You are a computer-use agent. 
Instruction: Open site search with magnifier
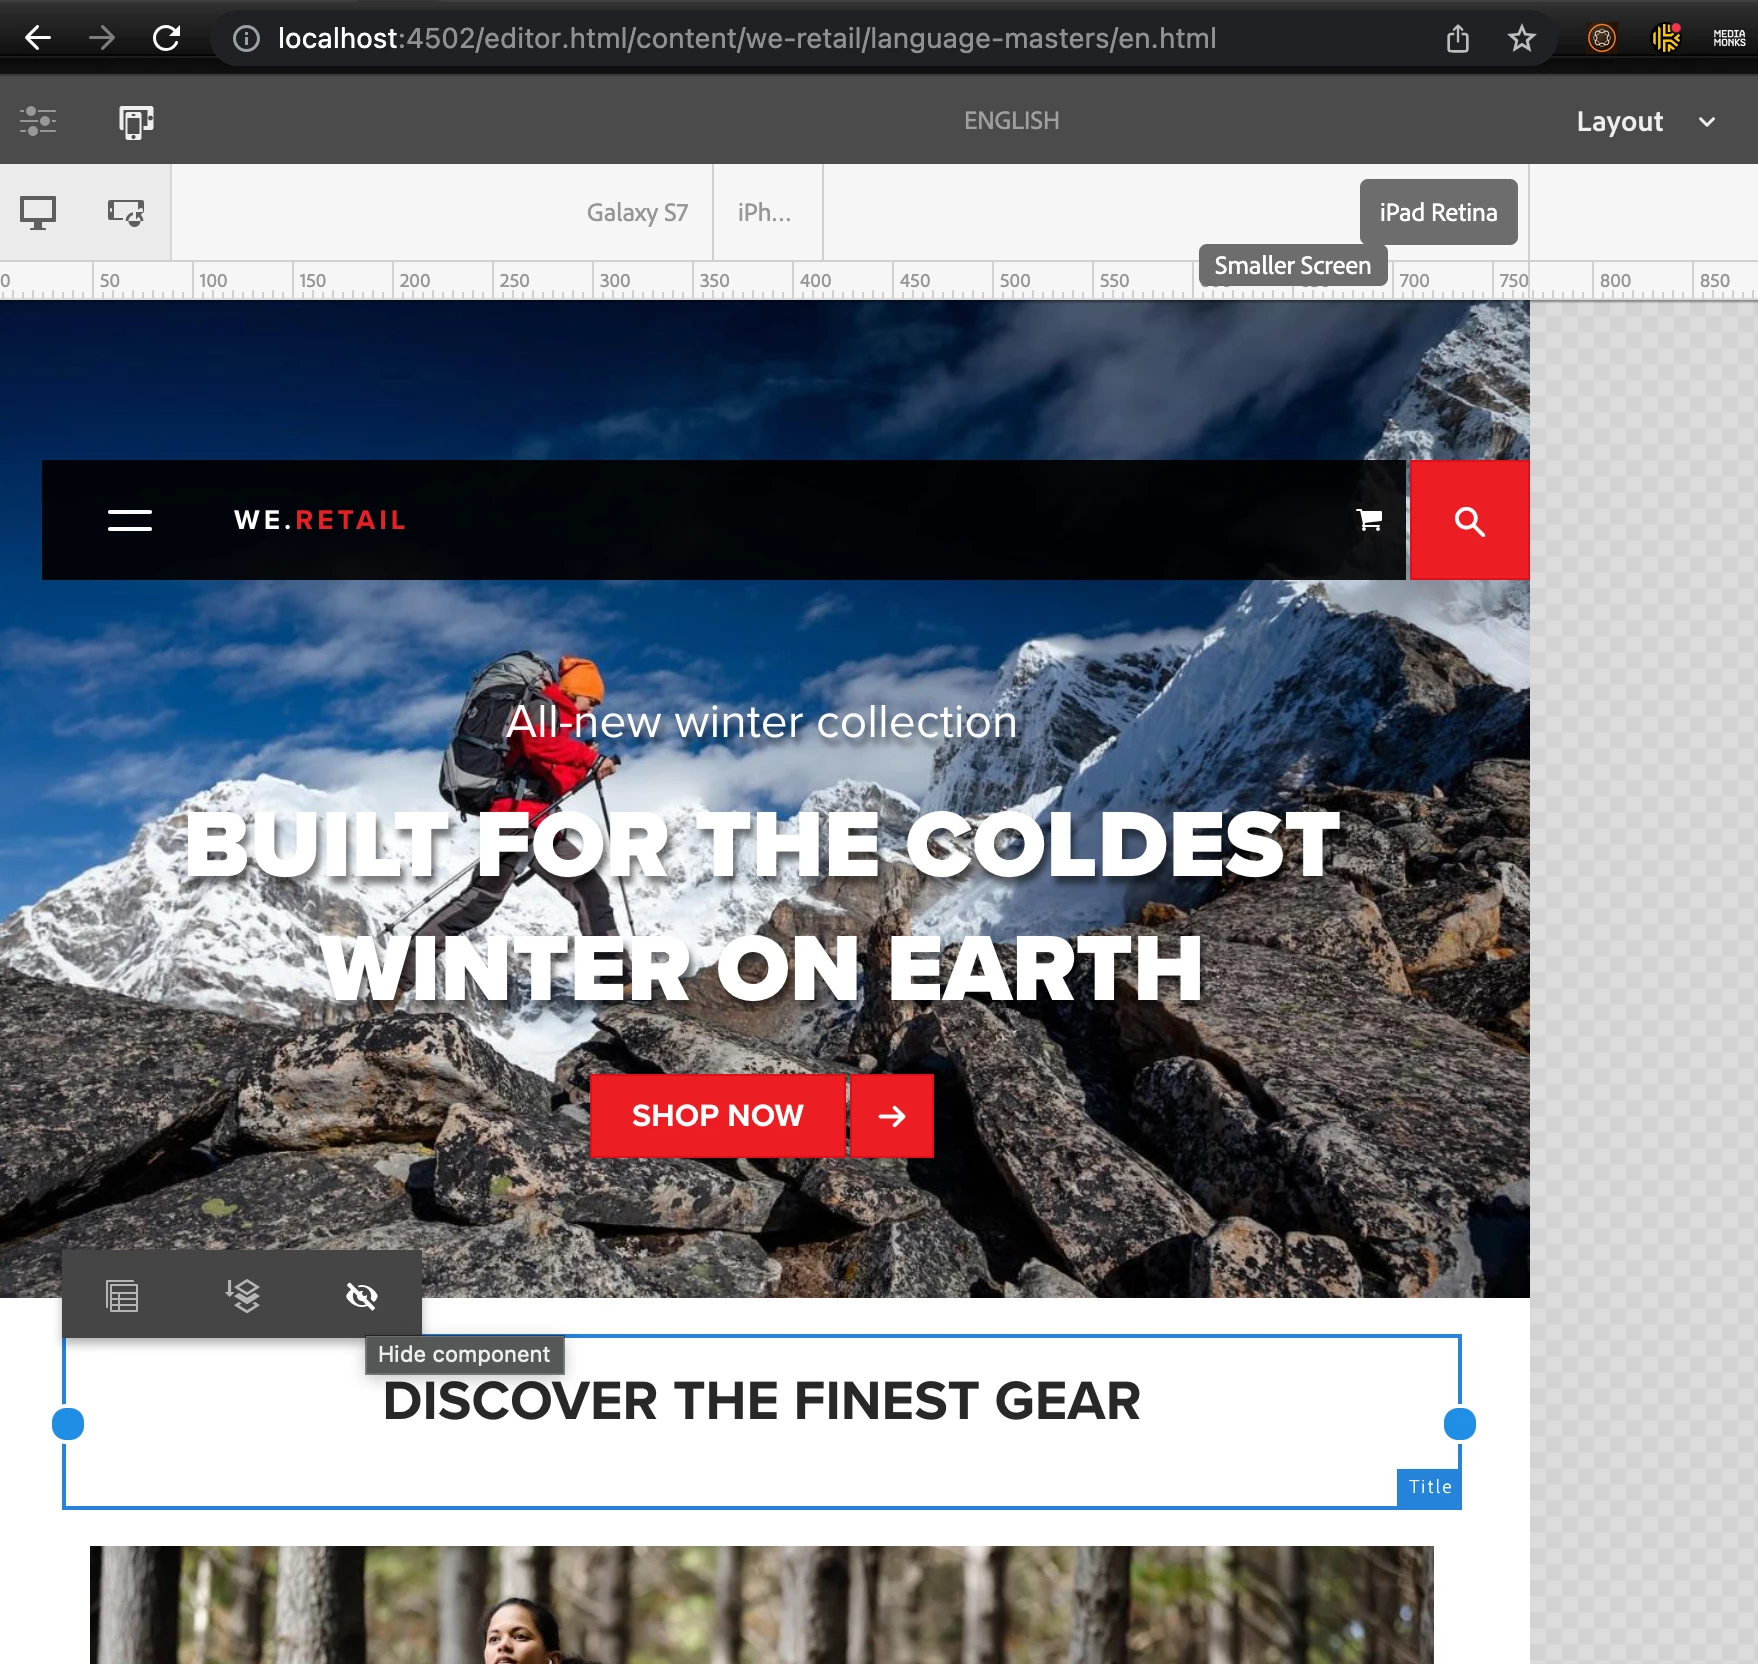point(1469,521)
